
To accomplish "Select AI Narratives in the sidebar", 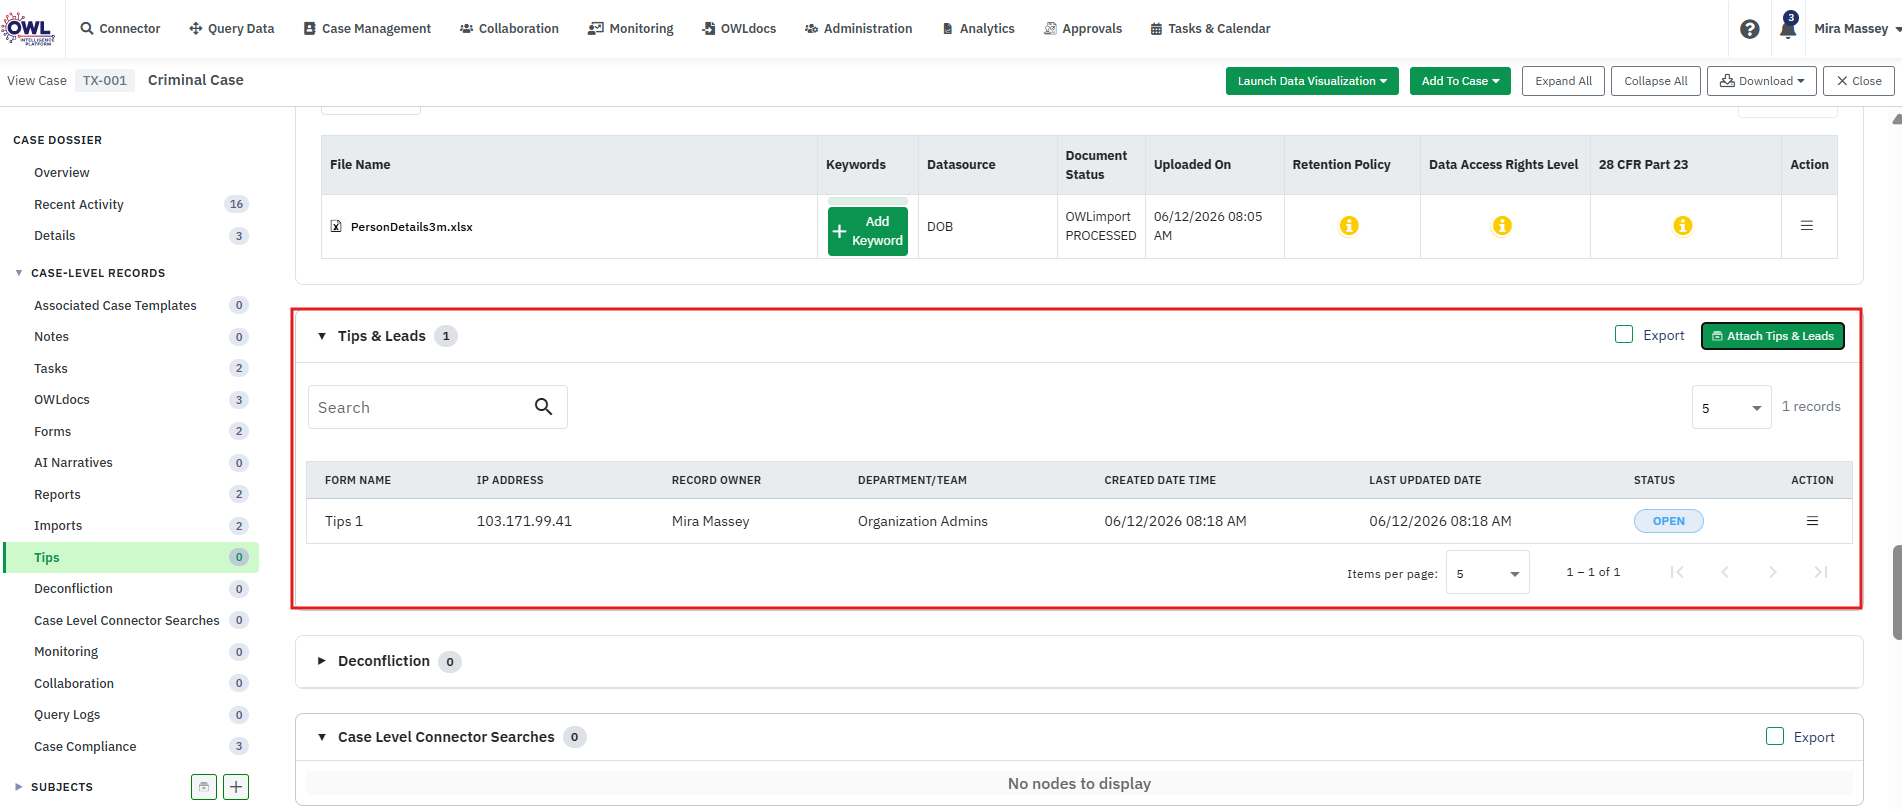I will (73, 463).
